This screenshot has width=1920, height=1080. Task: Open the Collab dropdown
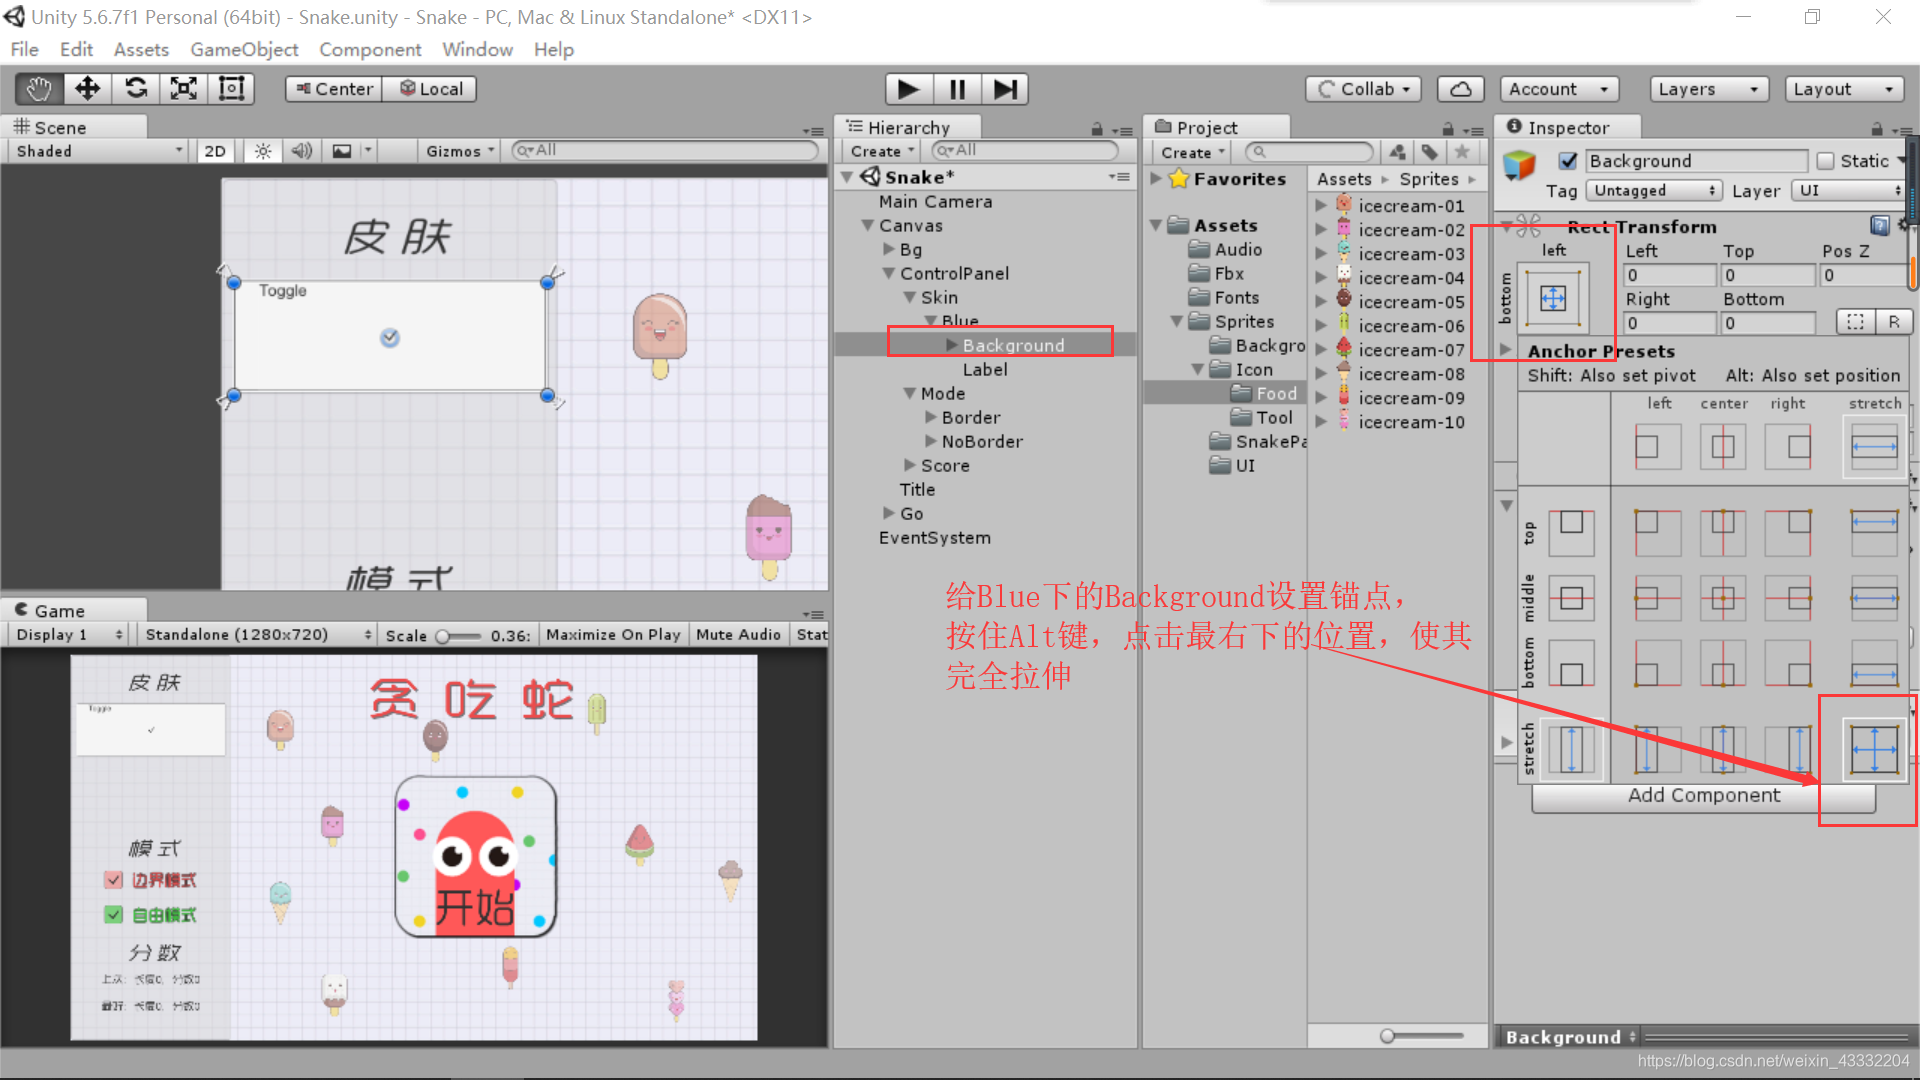[1363, 89]
